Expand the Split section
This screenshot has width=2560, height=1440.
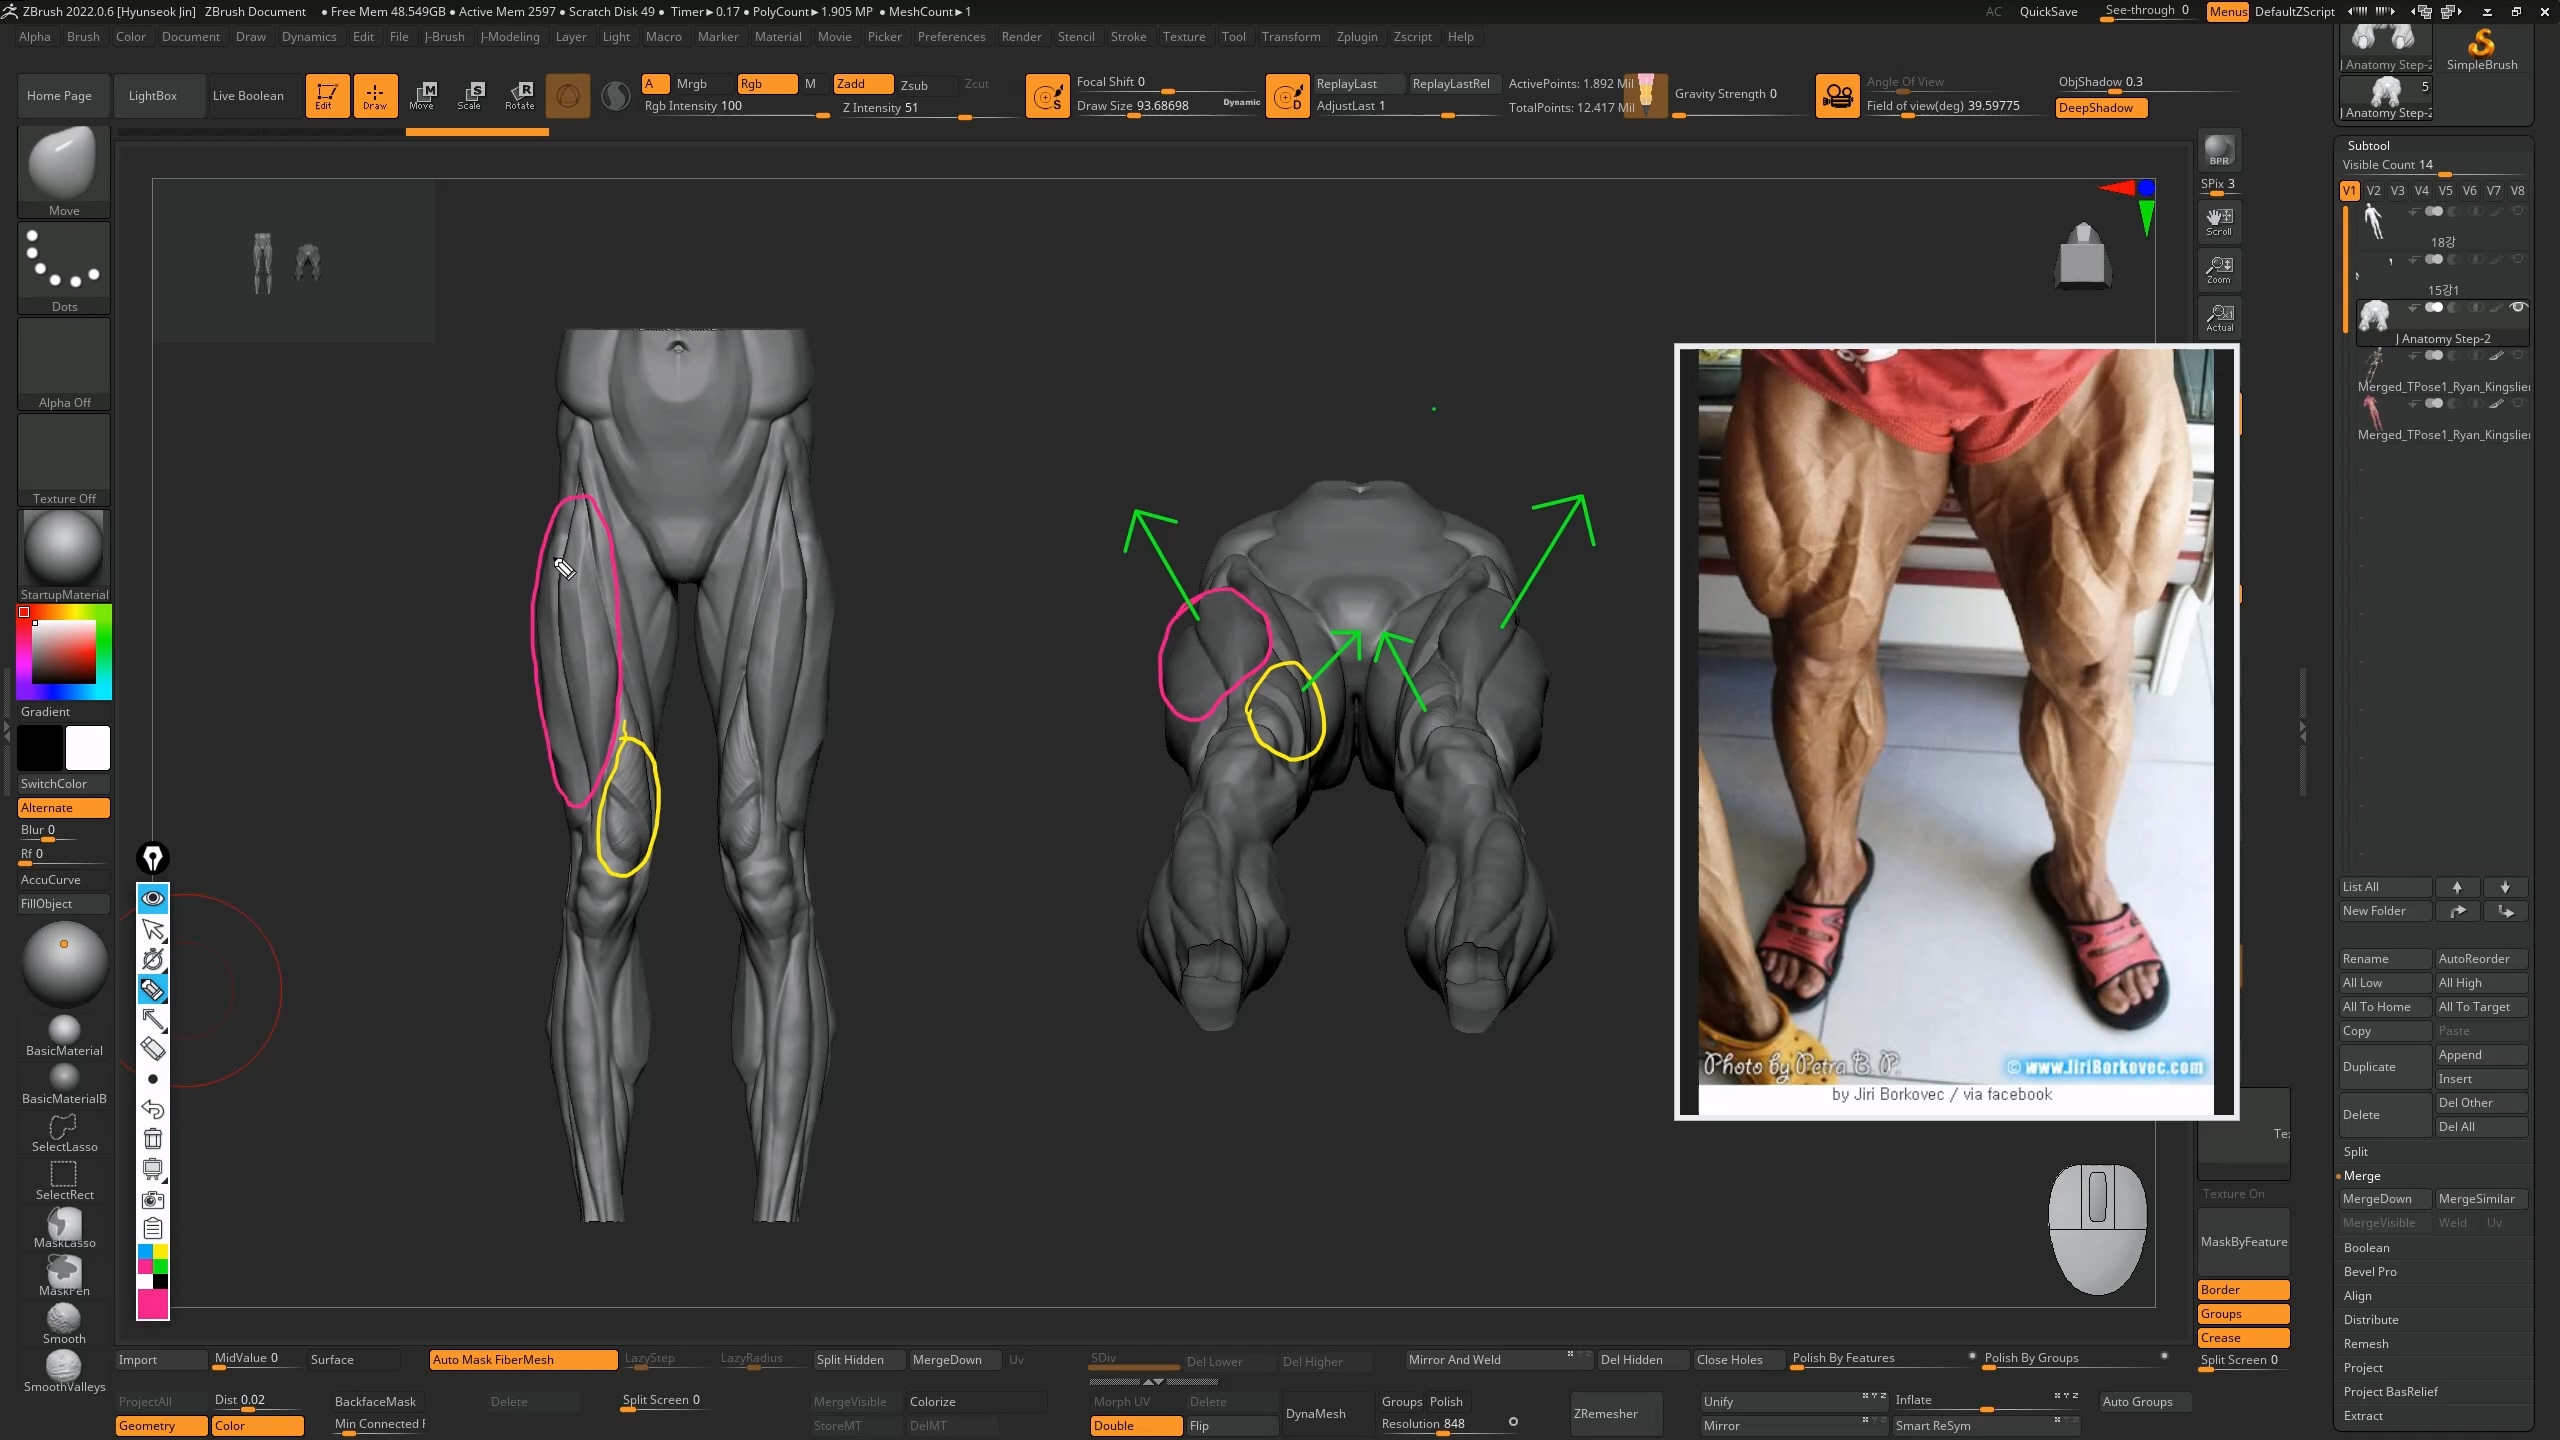coord(2356,1151)
